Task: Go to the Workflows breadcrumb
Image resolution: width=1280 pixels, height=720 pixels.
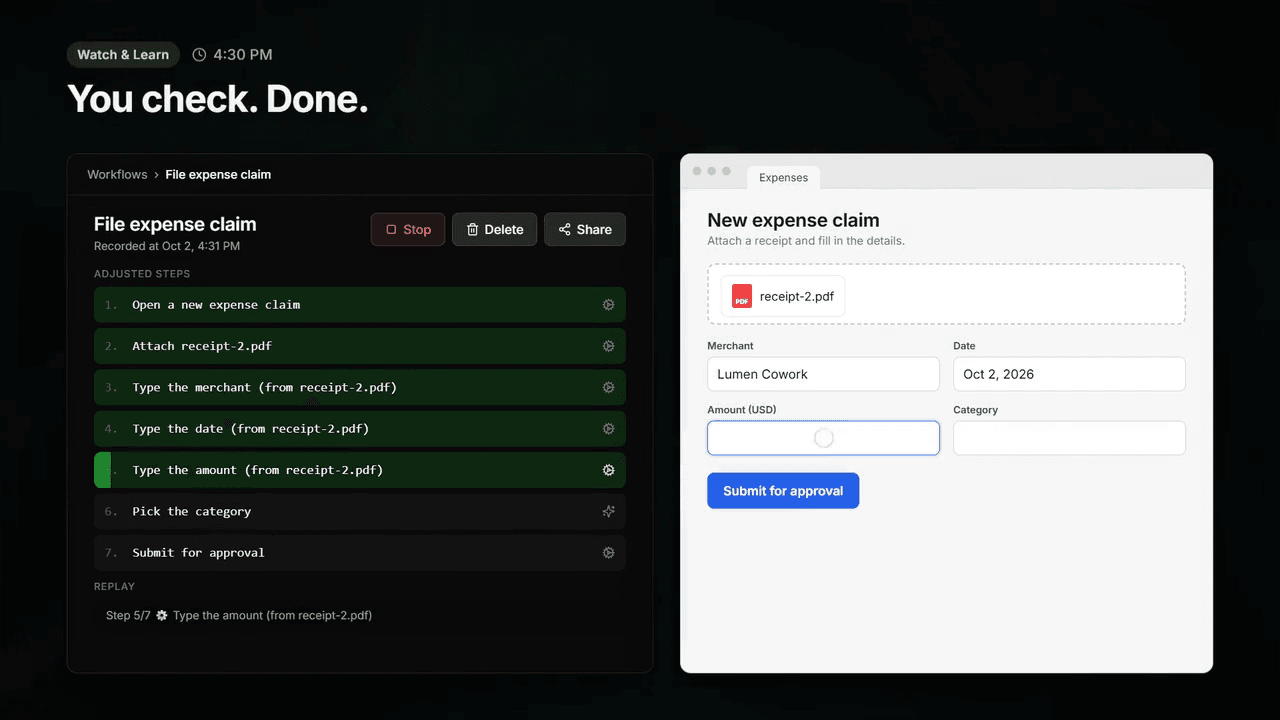Action: (117, 174)
